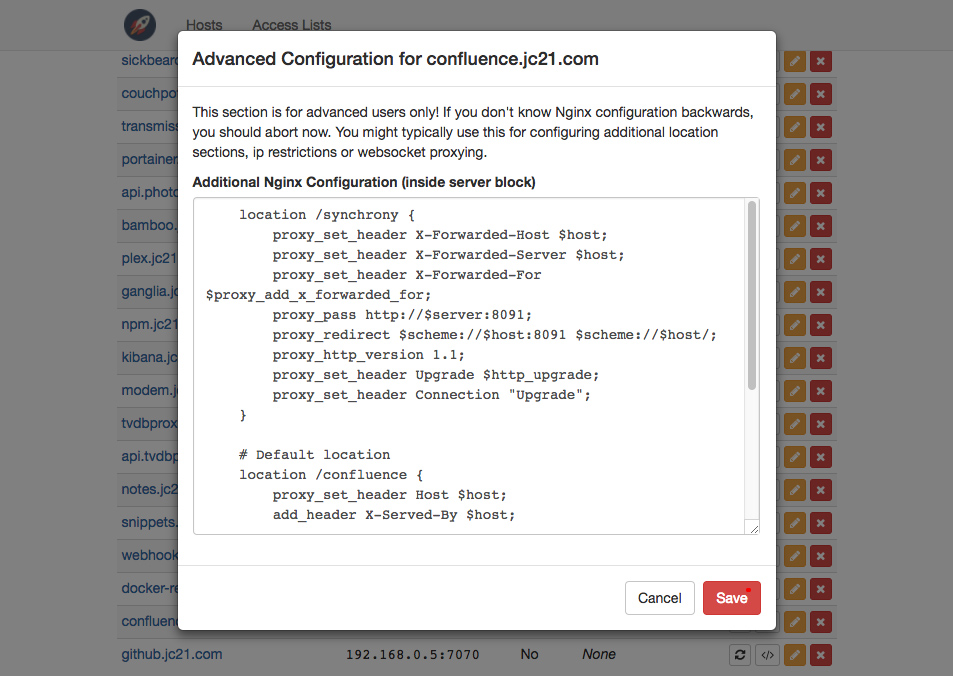Open the Access Lists menu
The height and width of the screenshot is (676, 953).
click(x=291, y=25)
